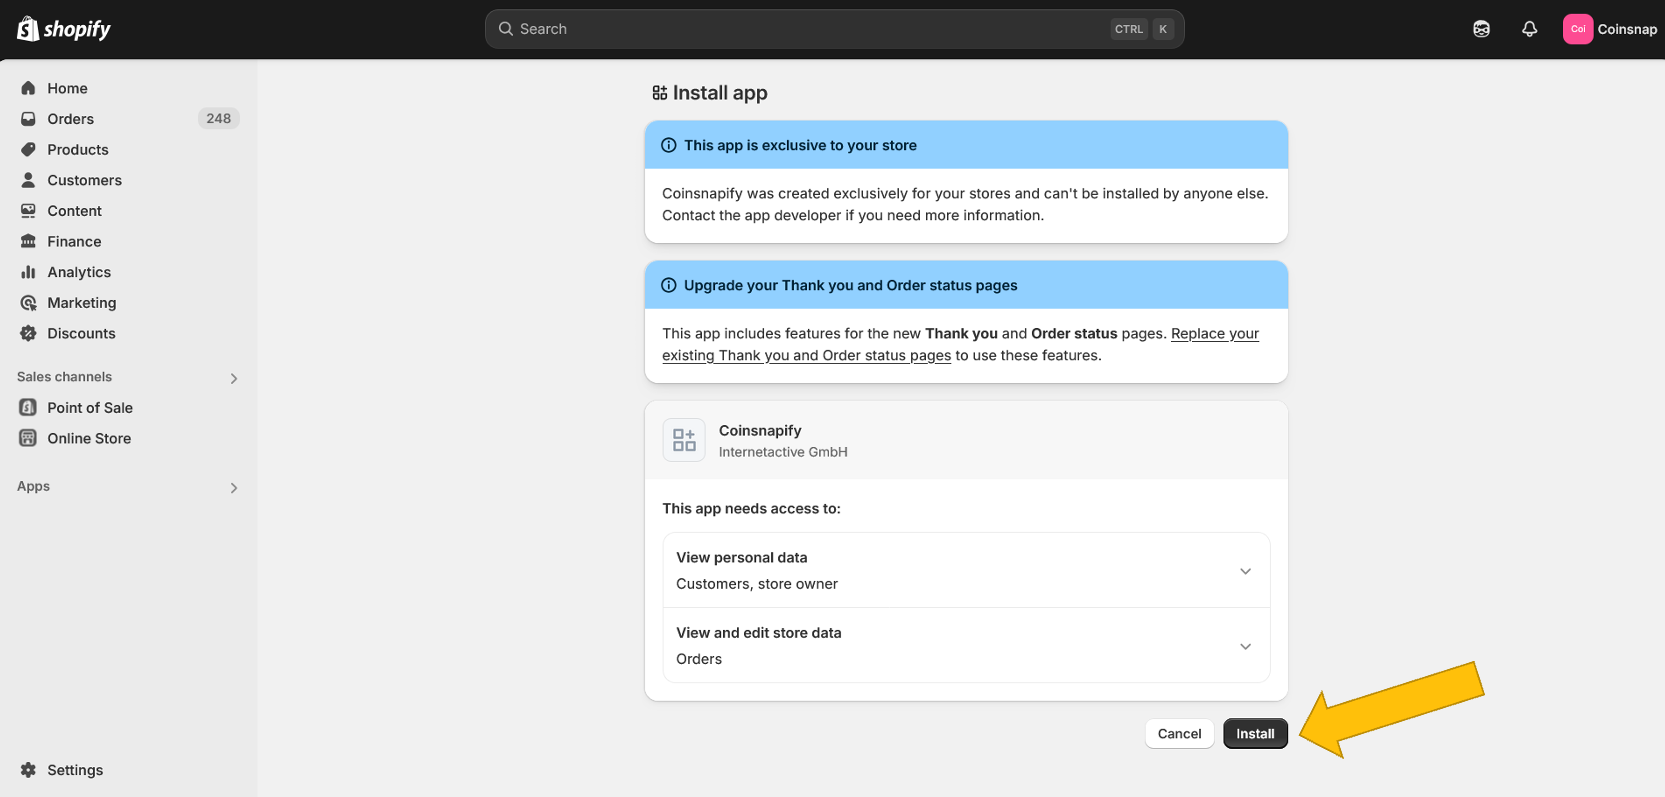The image size is (1665, 797).
Task: Click the Settings gear icon
Action: coord(28,770)
